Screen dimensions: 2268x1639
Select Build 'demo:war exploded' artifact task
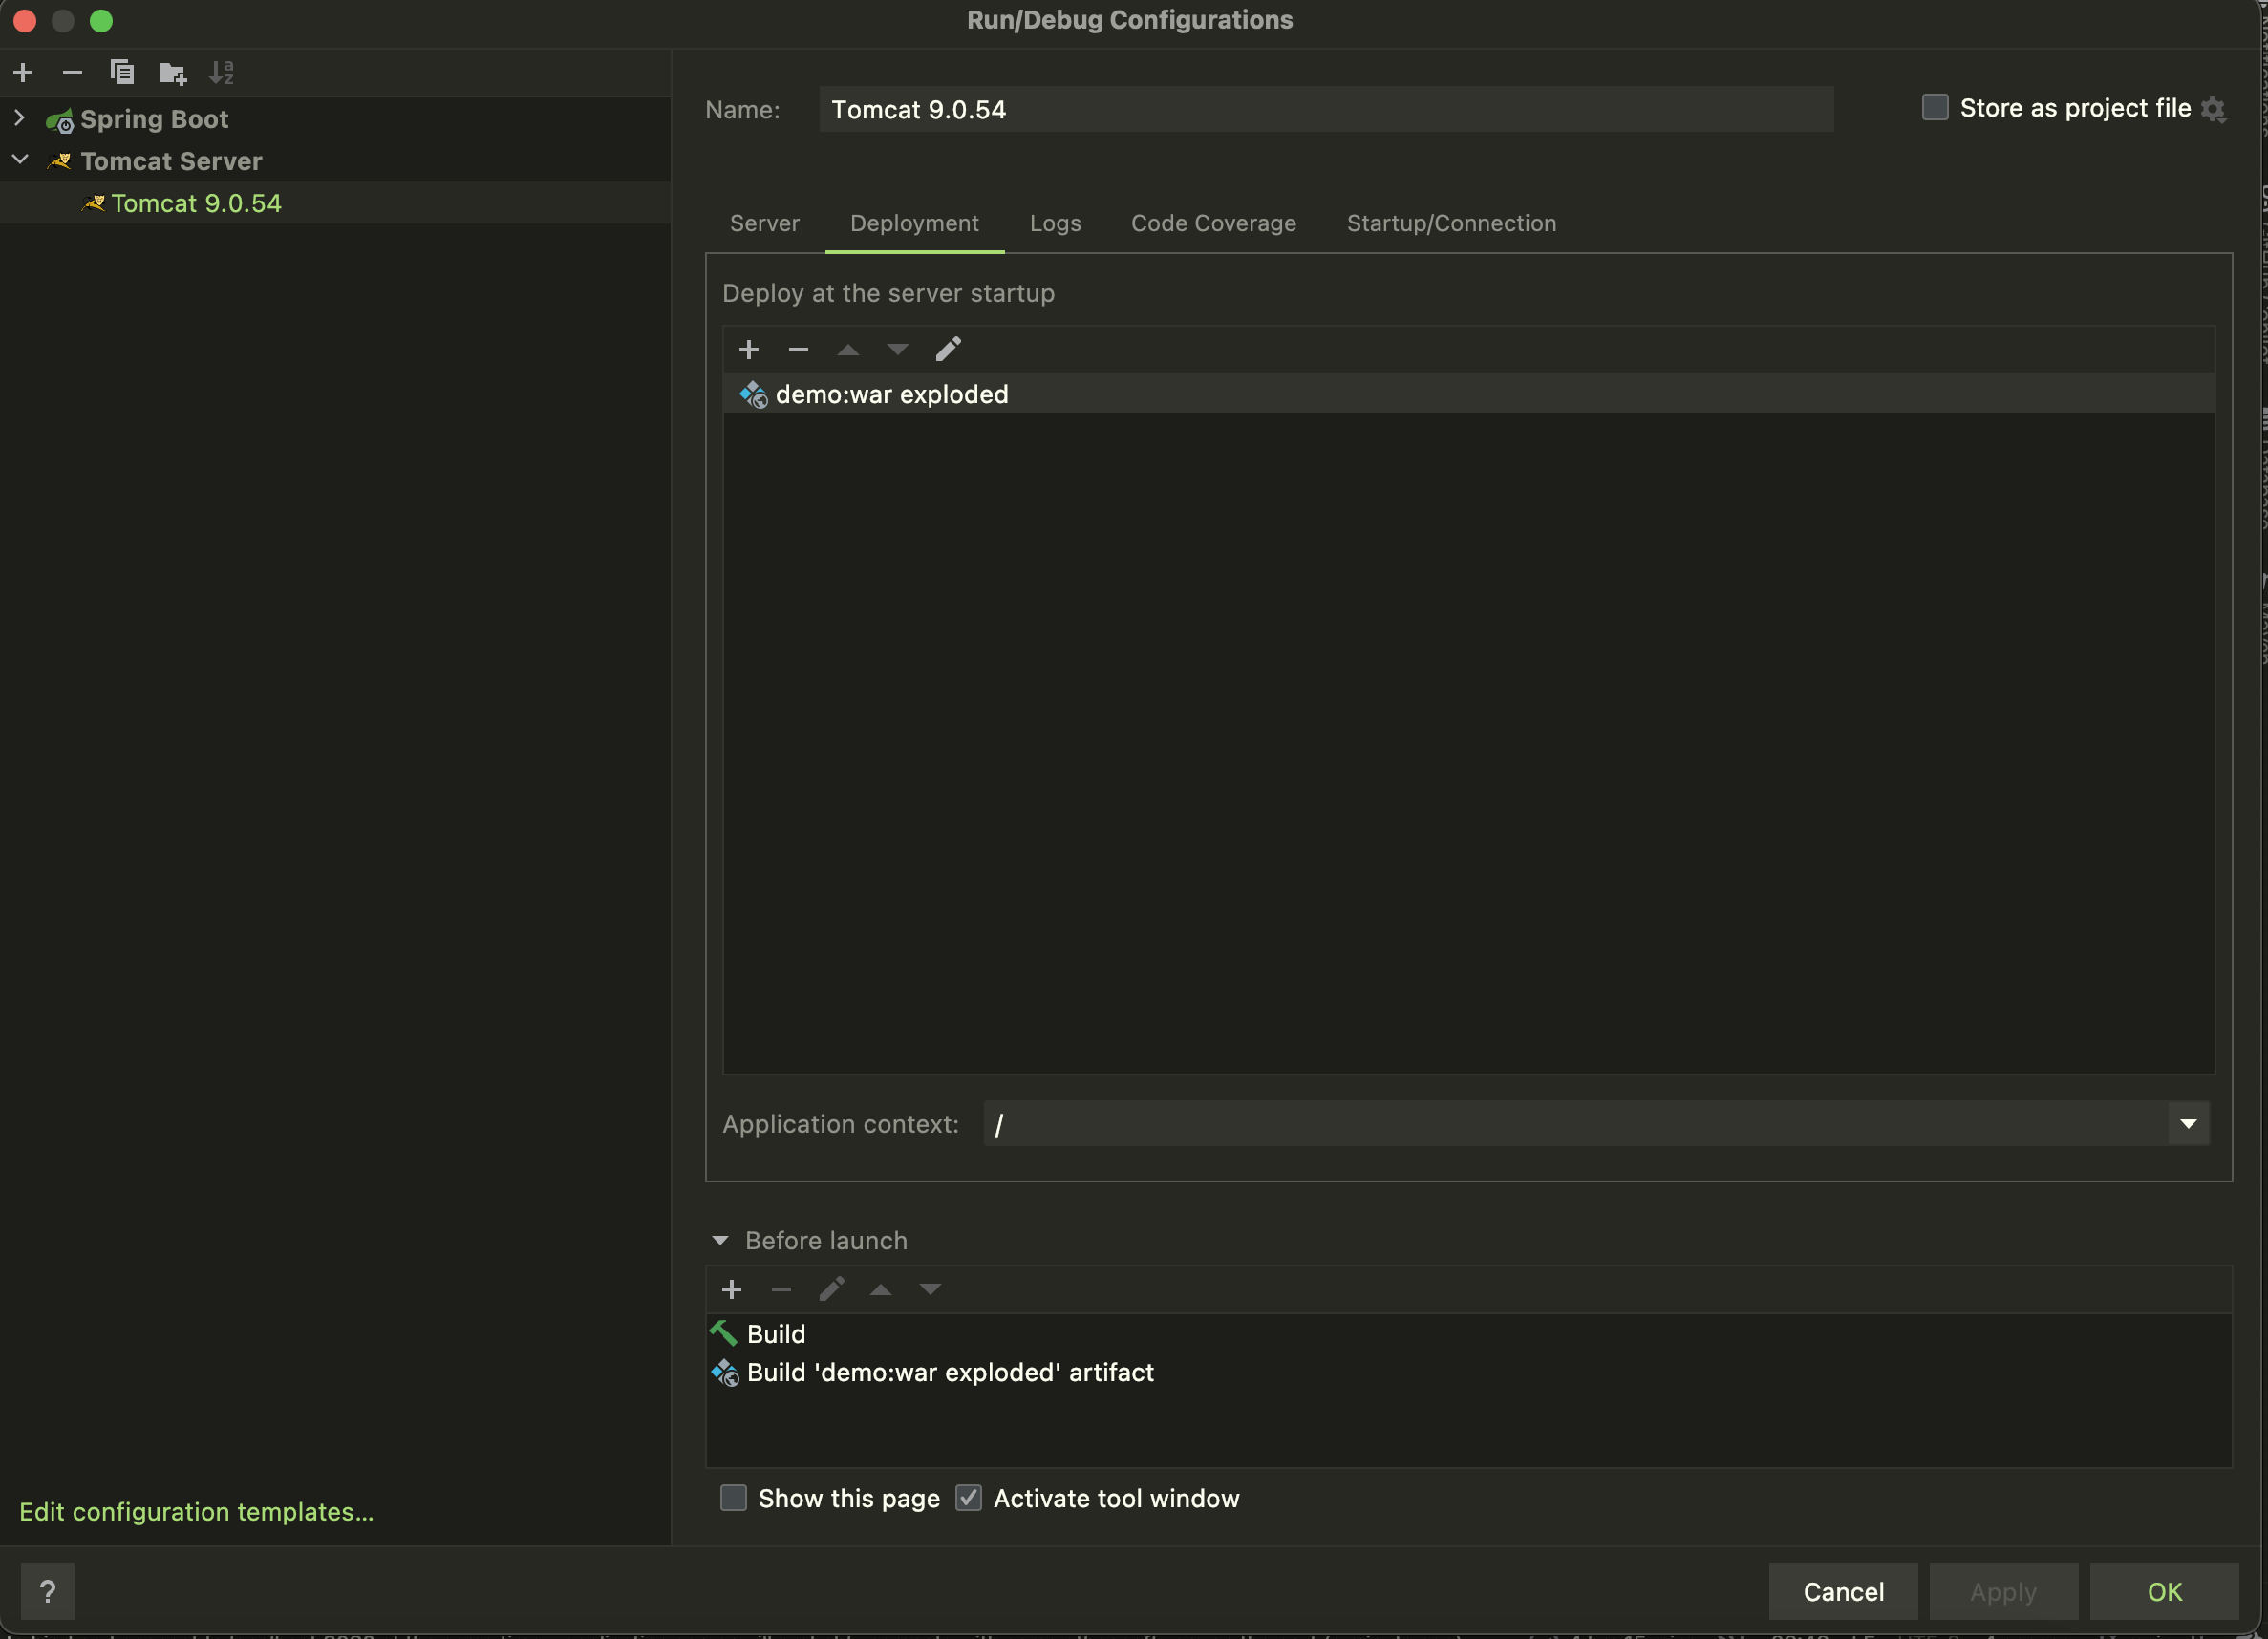tap(1468, 1372)
